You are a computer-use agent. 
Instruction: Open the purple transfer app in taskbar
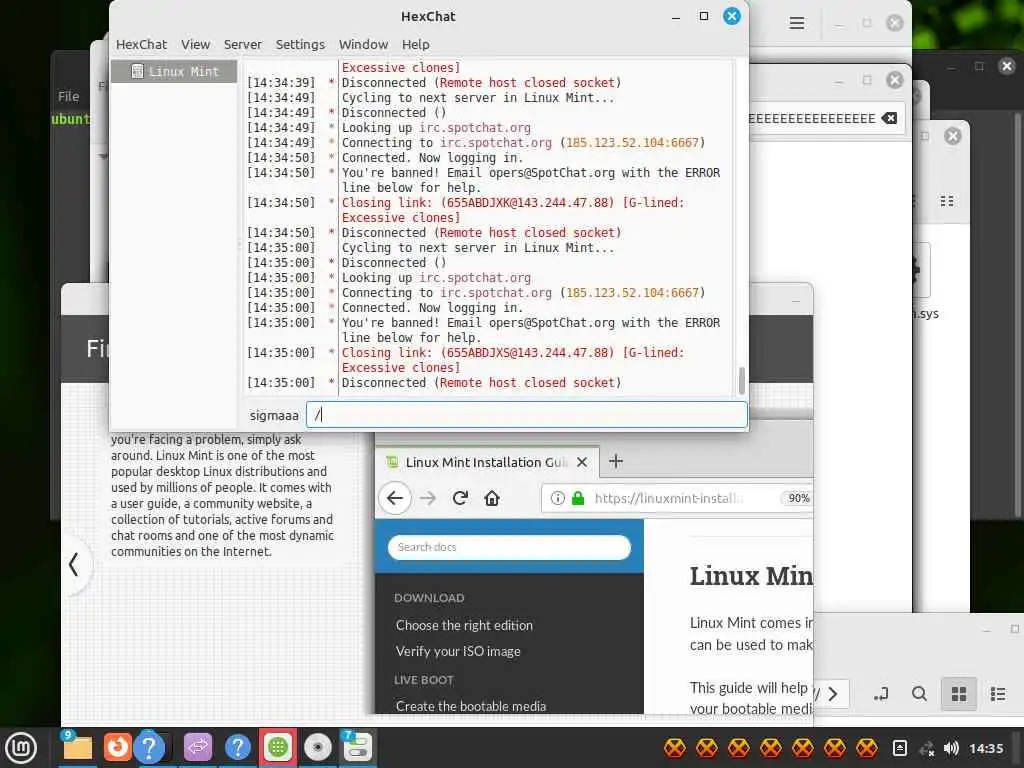pyautogui.click(x=198, y=748)
